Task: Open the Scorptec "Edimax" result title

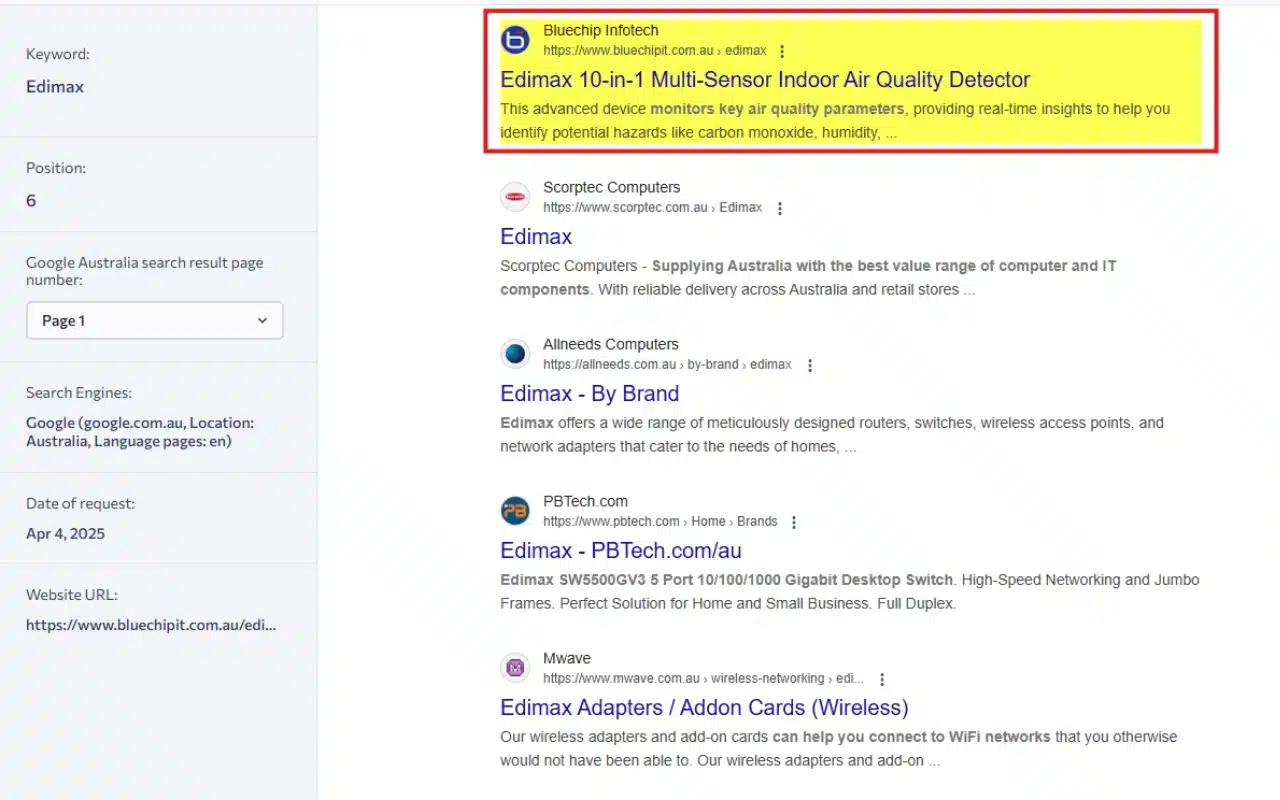Action: coord(536,237)
